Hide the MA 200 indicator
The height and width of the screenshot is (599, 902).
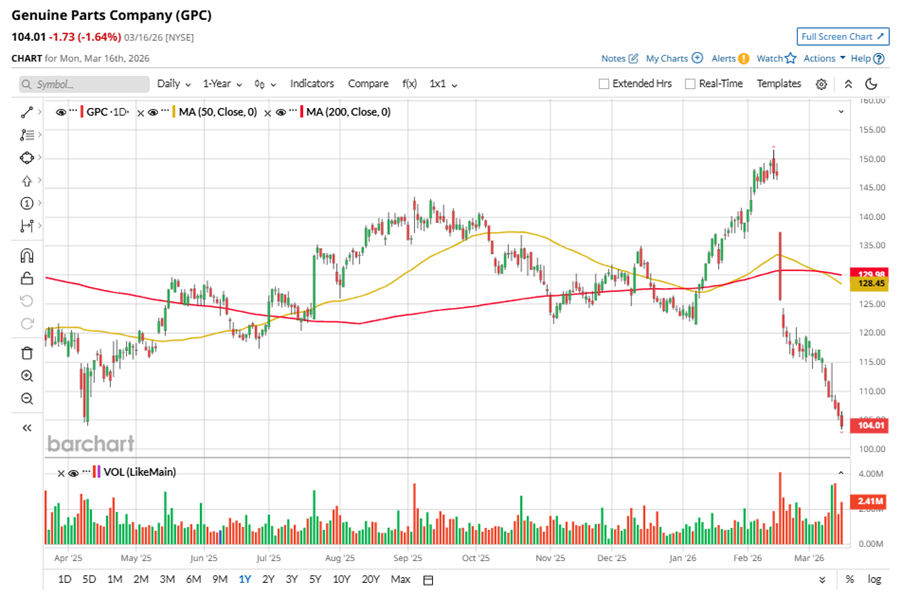281,112
